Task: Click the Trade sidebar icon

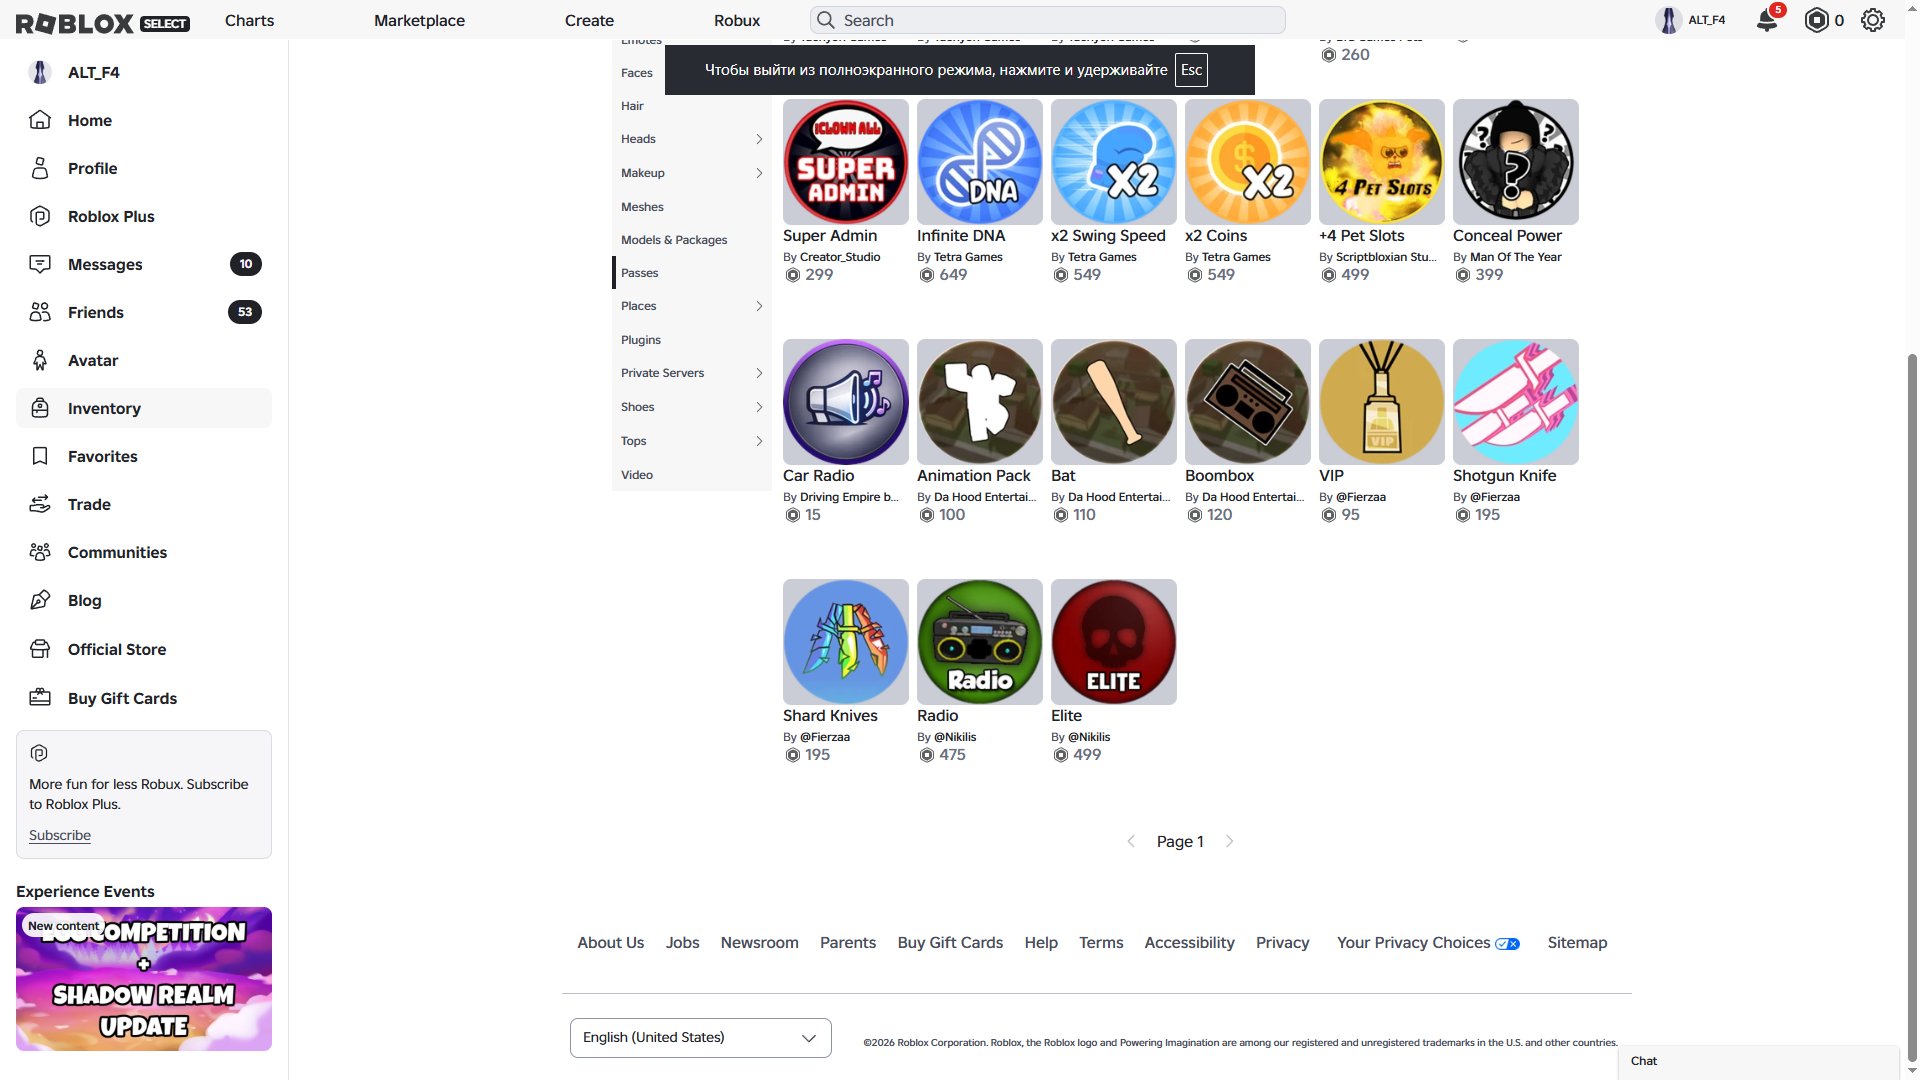Action: [40, 504]
